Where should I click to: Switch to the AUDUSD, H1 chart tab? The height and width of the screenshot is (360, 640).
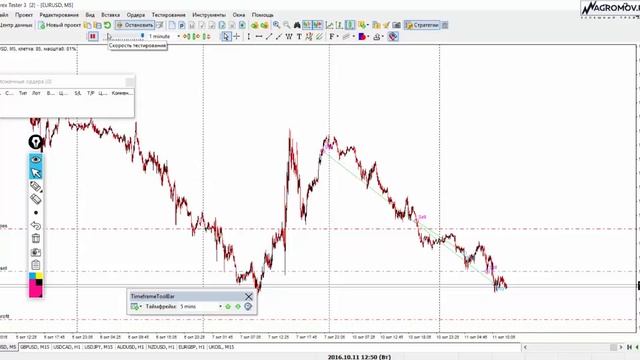130,347
